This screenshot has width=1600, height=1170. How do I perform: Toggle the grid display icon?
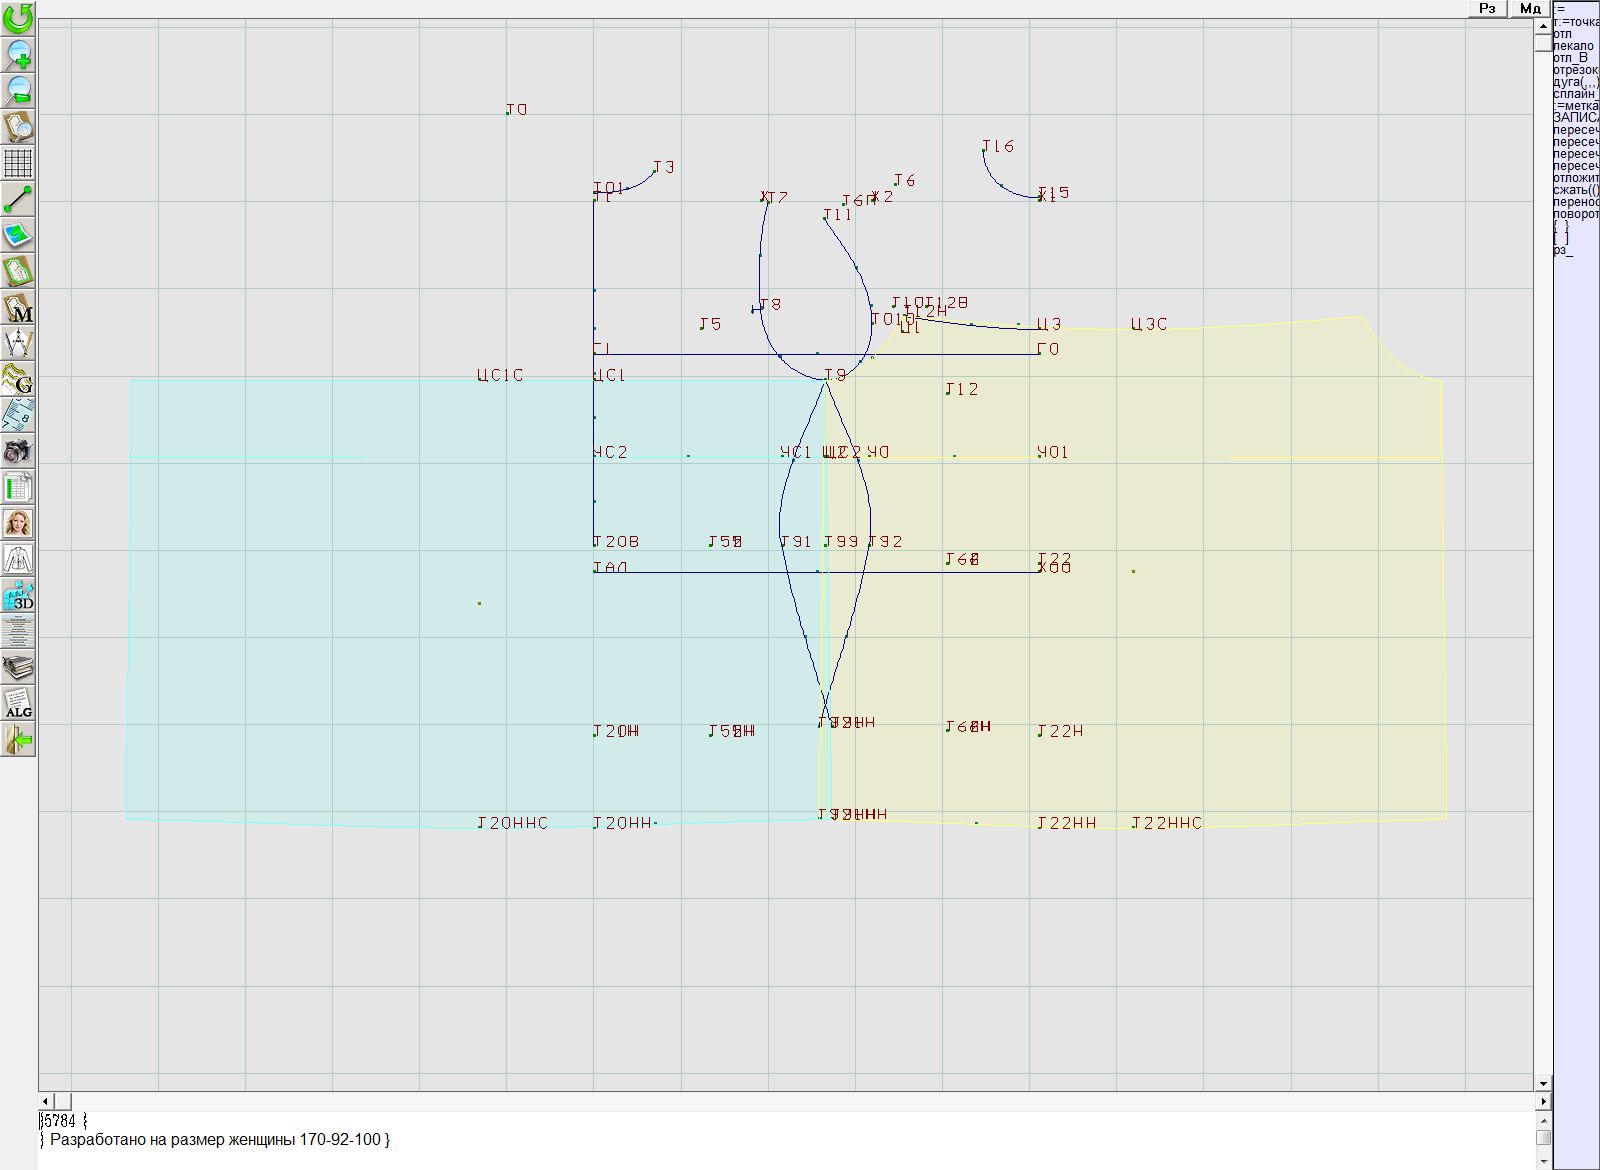[x=18, y=162]
